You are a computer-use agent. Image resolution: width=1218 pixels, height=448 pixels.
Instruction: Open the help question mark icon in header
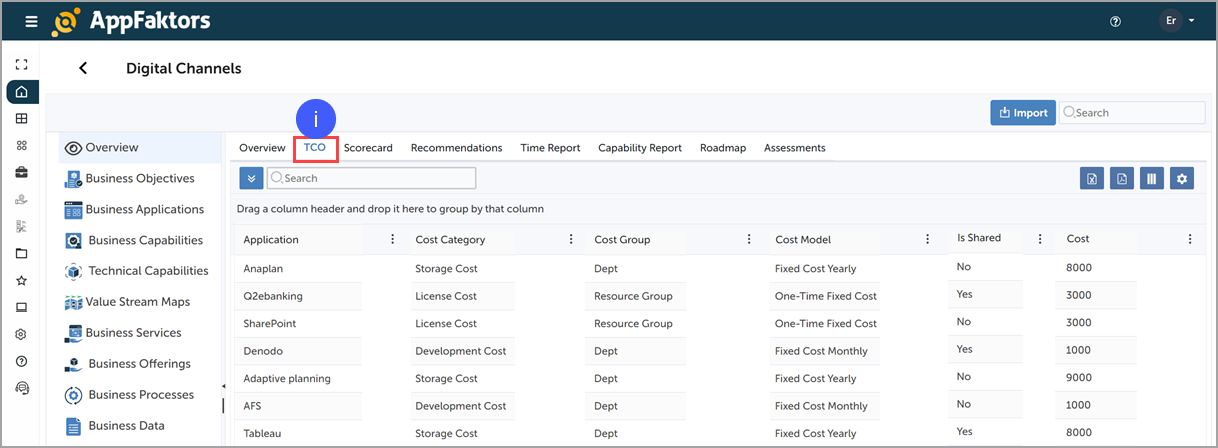tap(1116, 21)
